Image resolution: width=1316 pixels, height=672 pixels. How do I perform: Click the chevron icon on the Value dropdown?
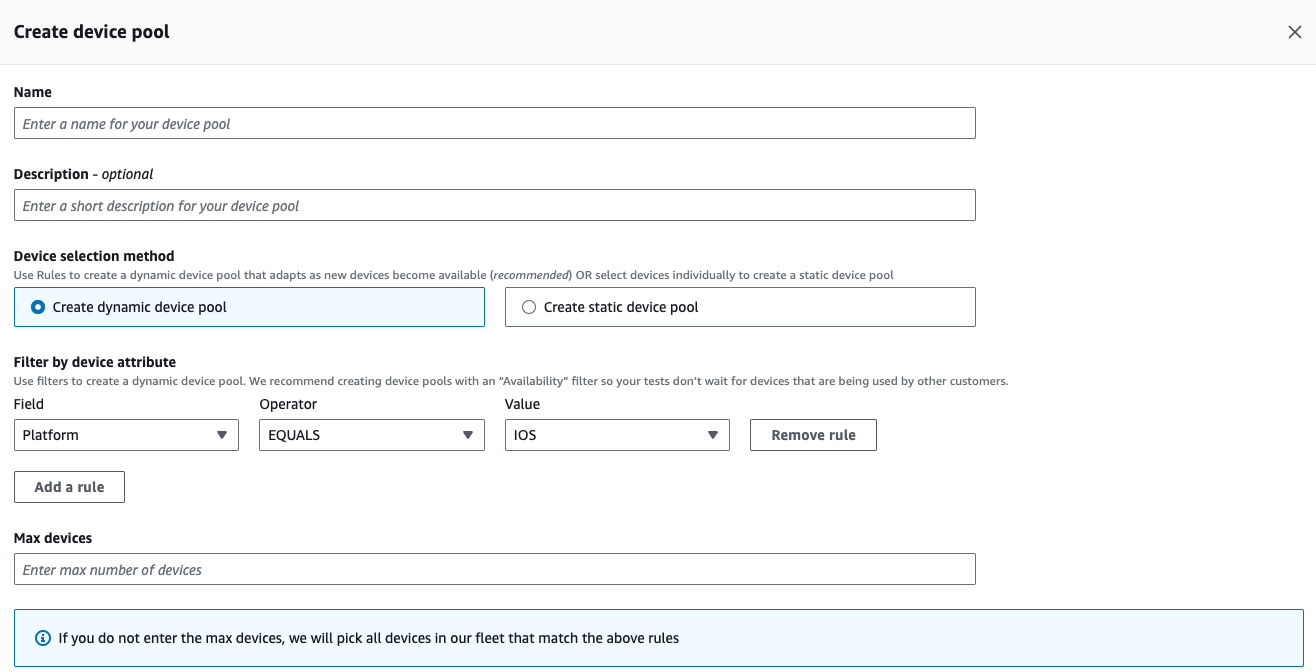coord(713,435)
